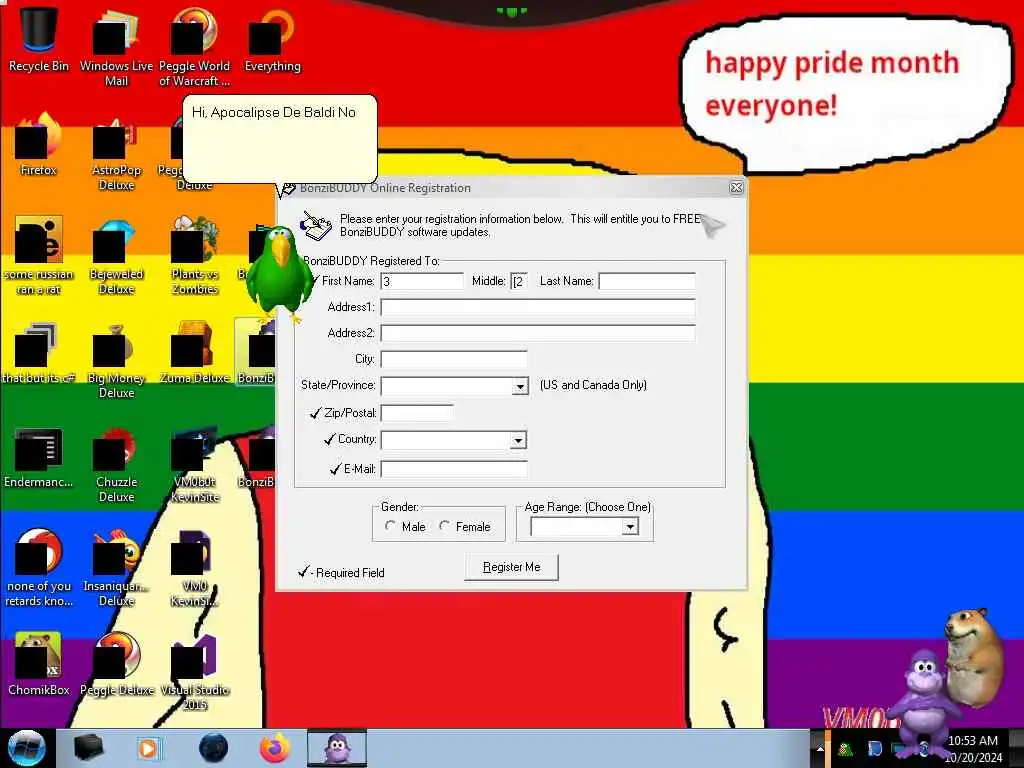Click the Register Me button
The height and width of the screenshot is (768, 1024).
[x=511, y=567]
